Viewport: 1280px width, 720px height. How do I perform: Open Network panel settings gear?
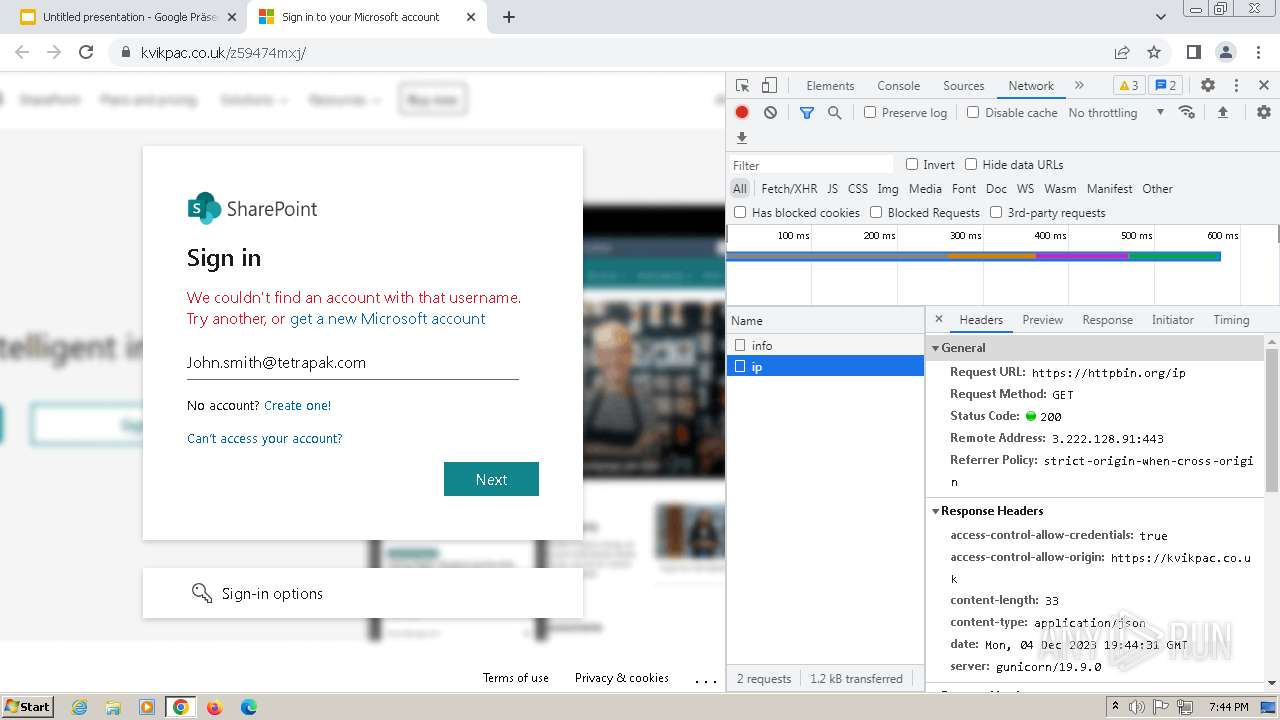[x=1264, y=112]
